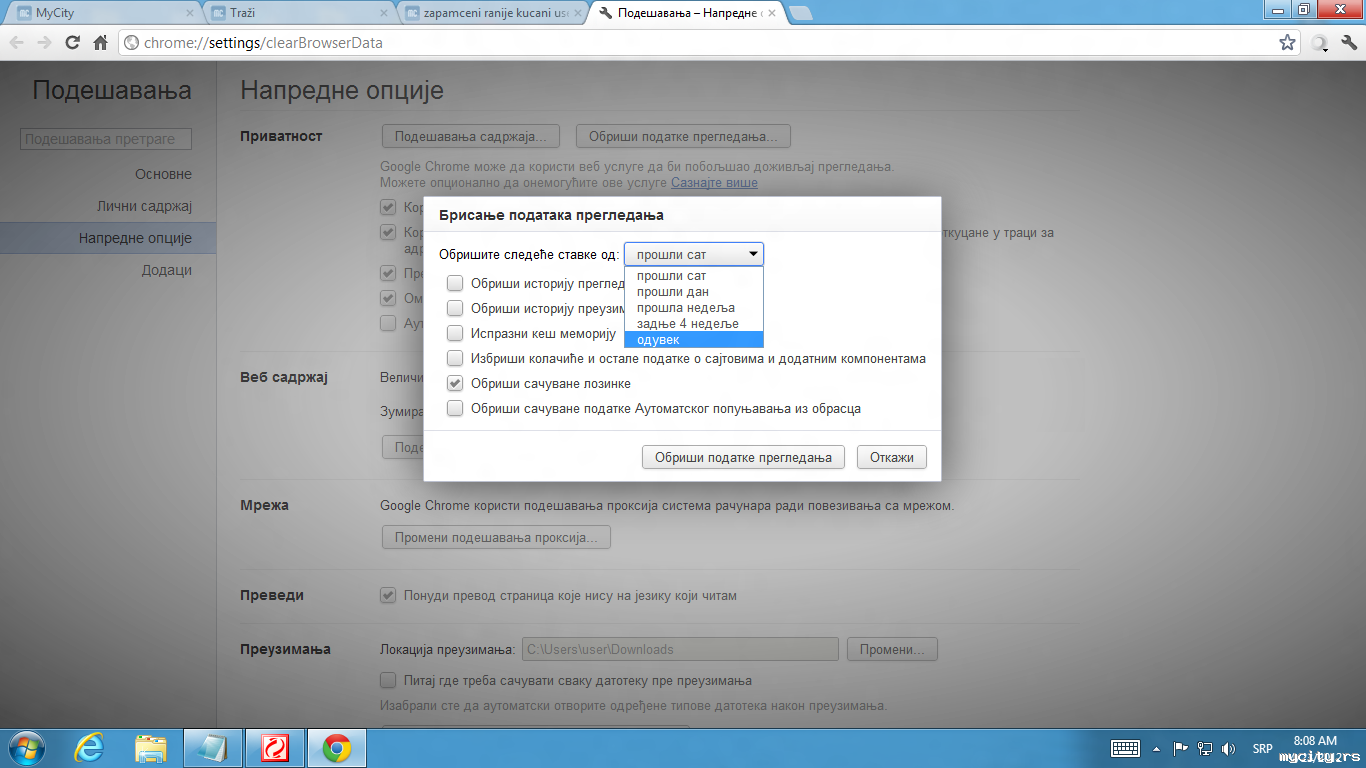This screenshot has width=1366, height=768.
Task: Click the browser forward arrow
Action: (44, 43)
